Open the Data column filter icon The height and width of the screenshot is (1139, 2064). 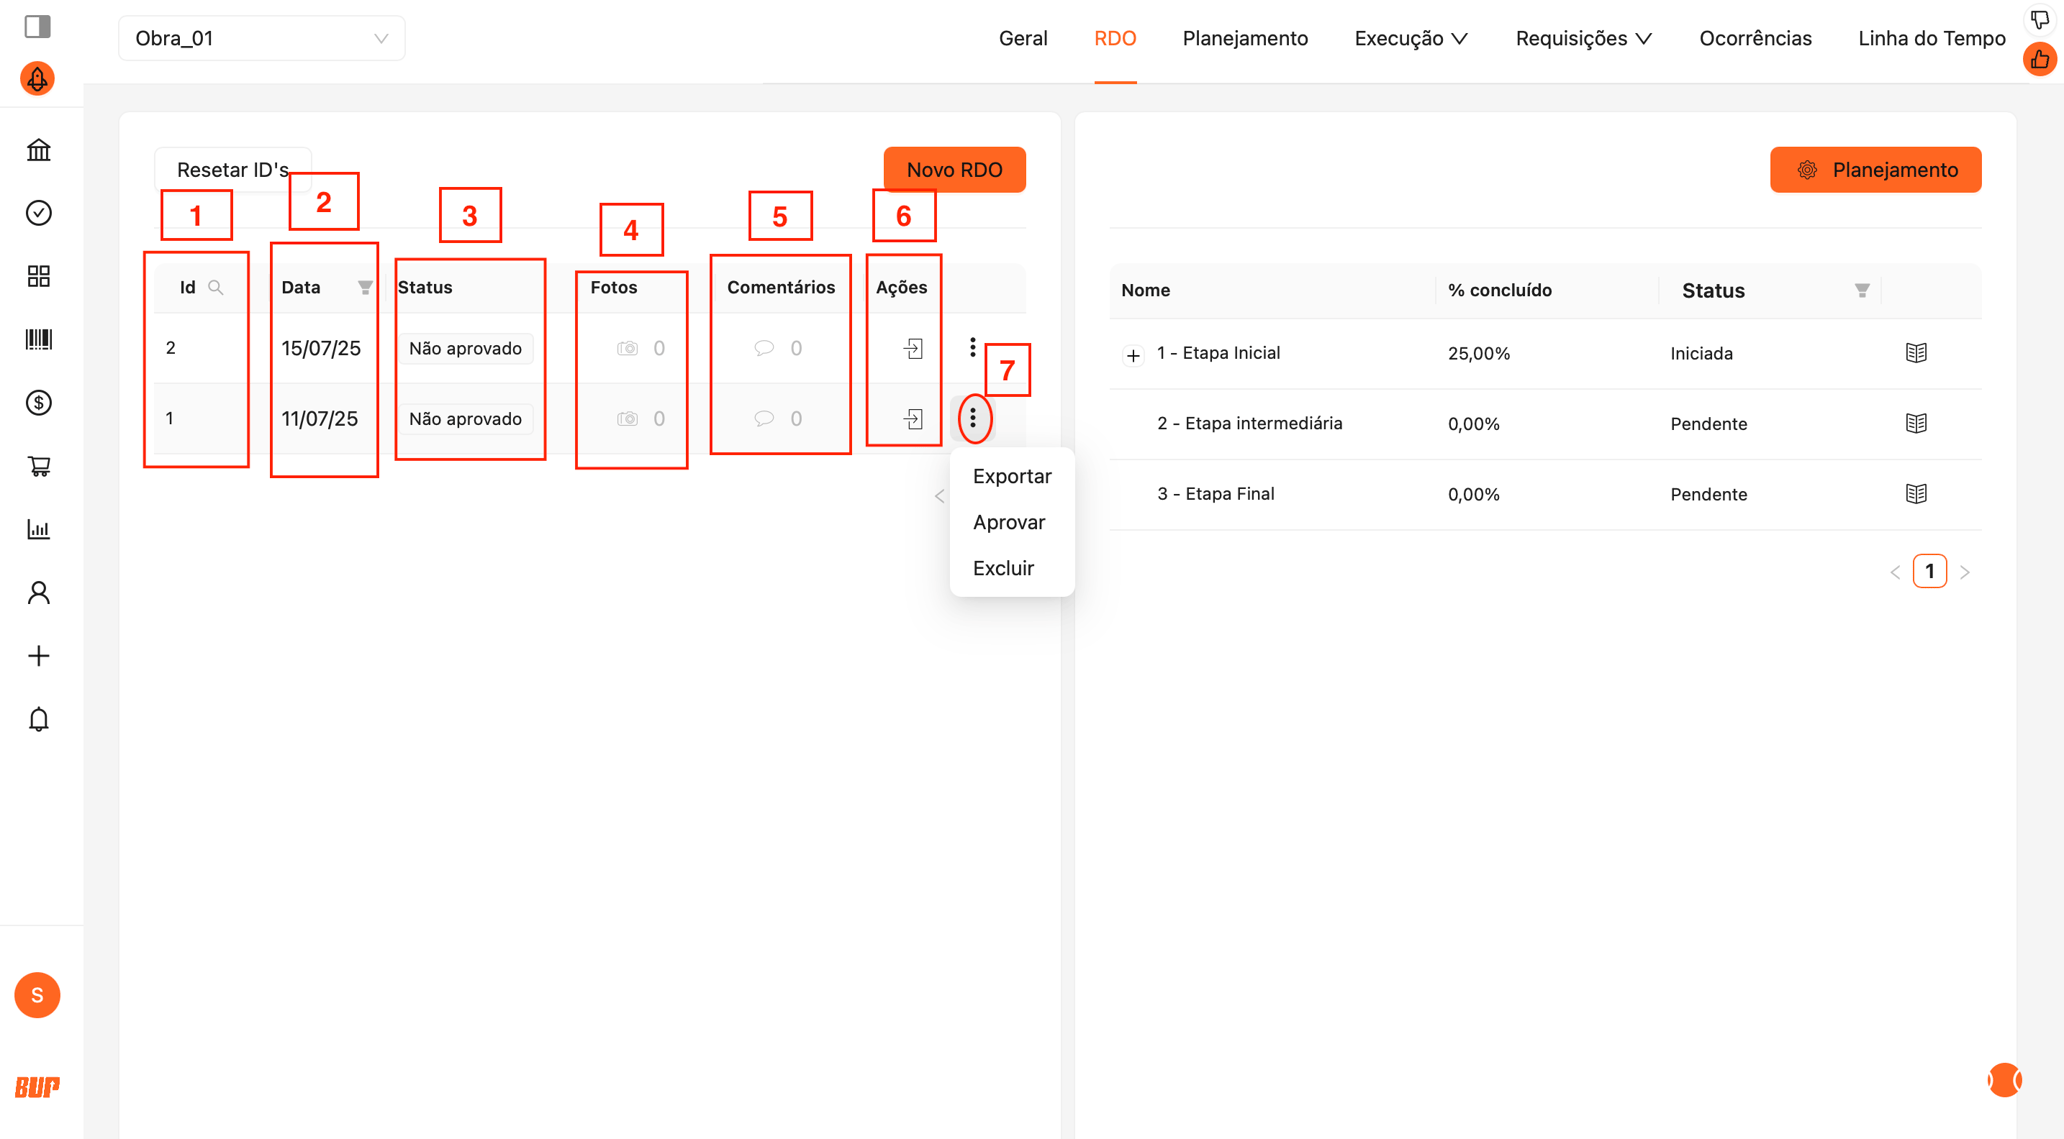pyautogui.click(x=364, y=287)
